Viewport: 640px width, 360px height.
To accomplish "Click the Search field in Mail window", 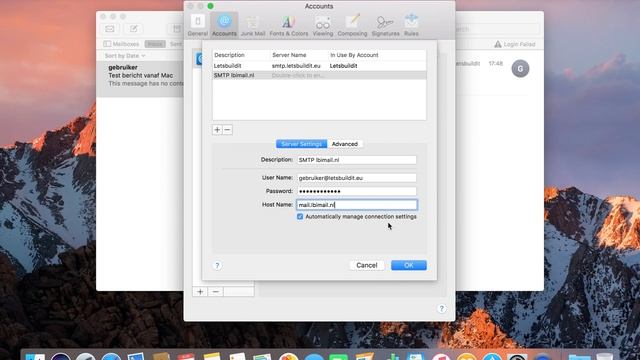I will pos(497,29).
